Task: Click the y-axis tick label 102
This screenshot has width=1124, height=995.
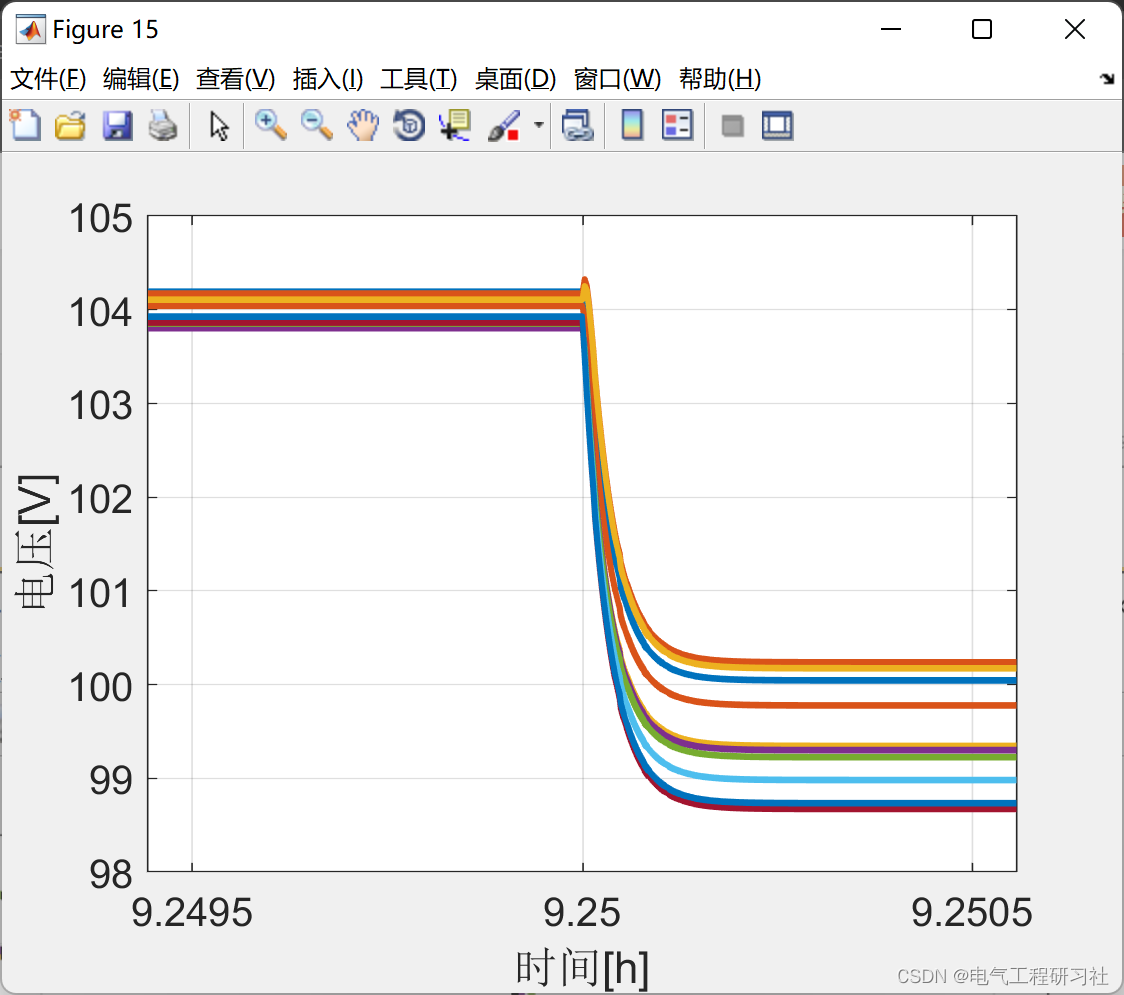Action: (100, 500)
